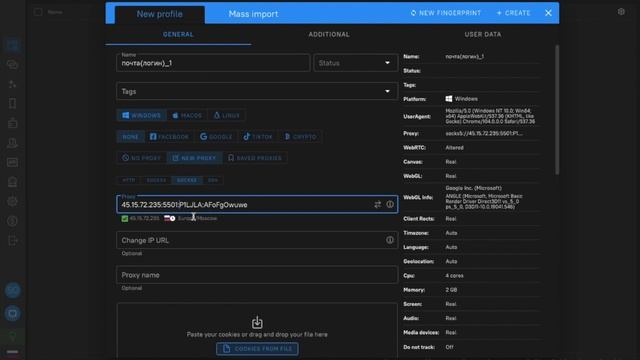Choose the Facebook profile type
Viewport: 640px width, 360px height.
pos(169,137)
